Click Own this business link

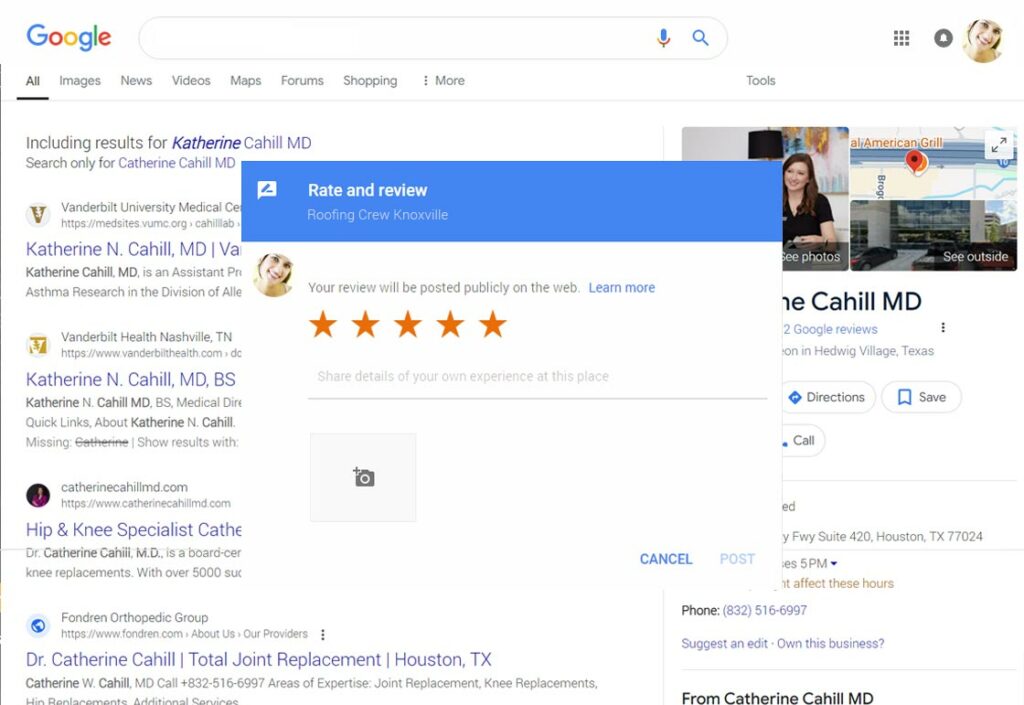(x=831, y=644)
